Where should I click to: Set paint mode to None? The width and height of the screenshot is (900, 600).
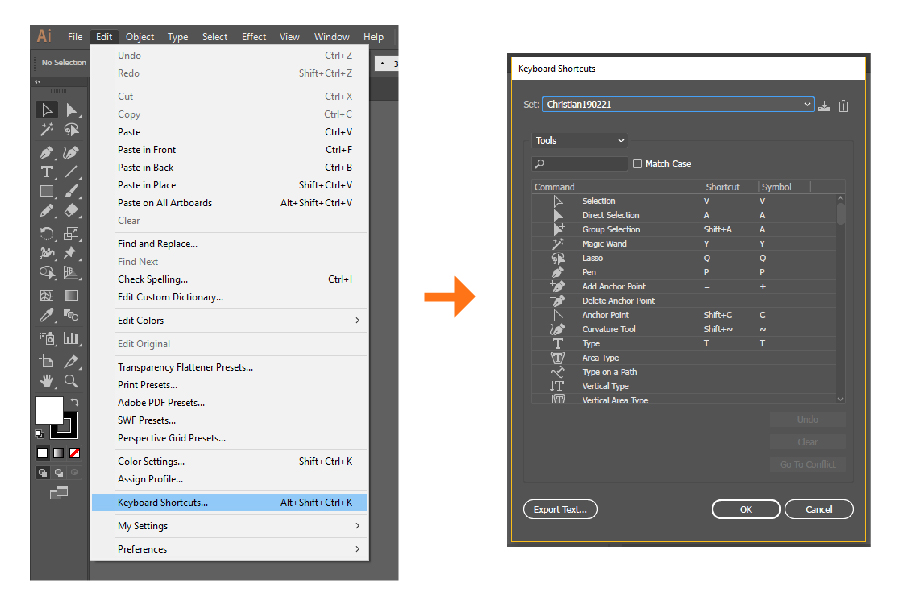point(75,453)
